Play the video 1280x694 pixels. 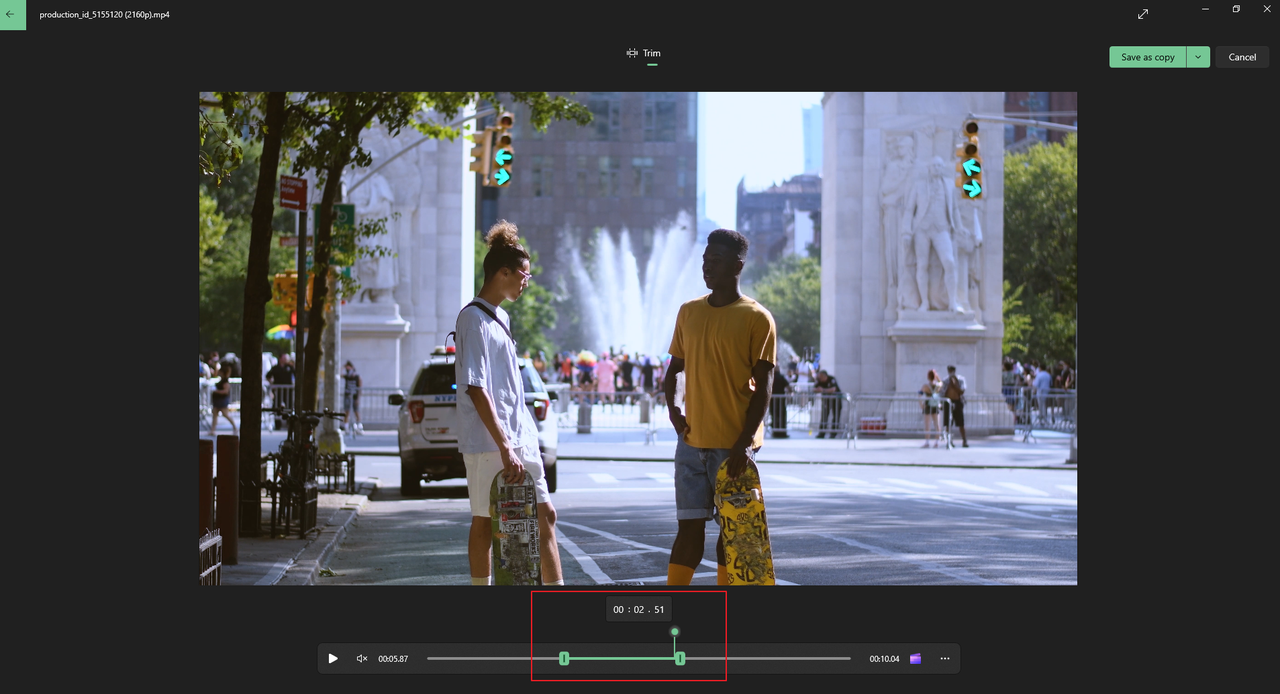pyautogui.click(x=333, y=658)
